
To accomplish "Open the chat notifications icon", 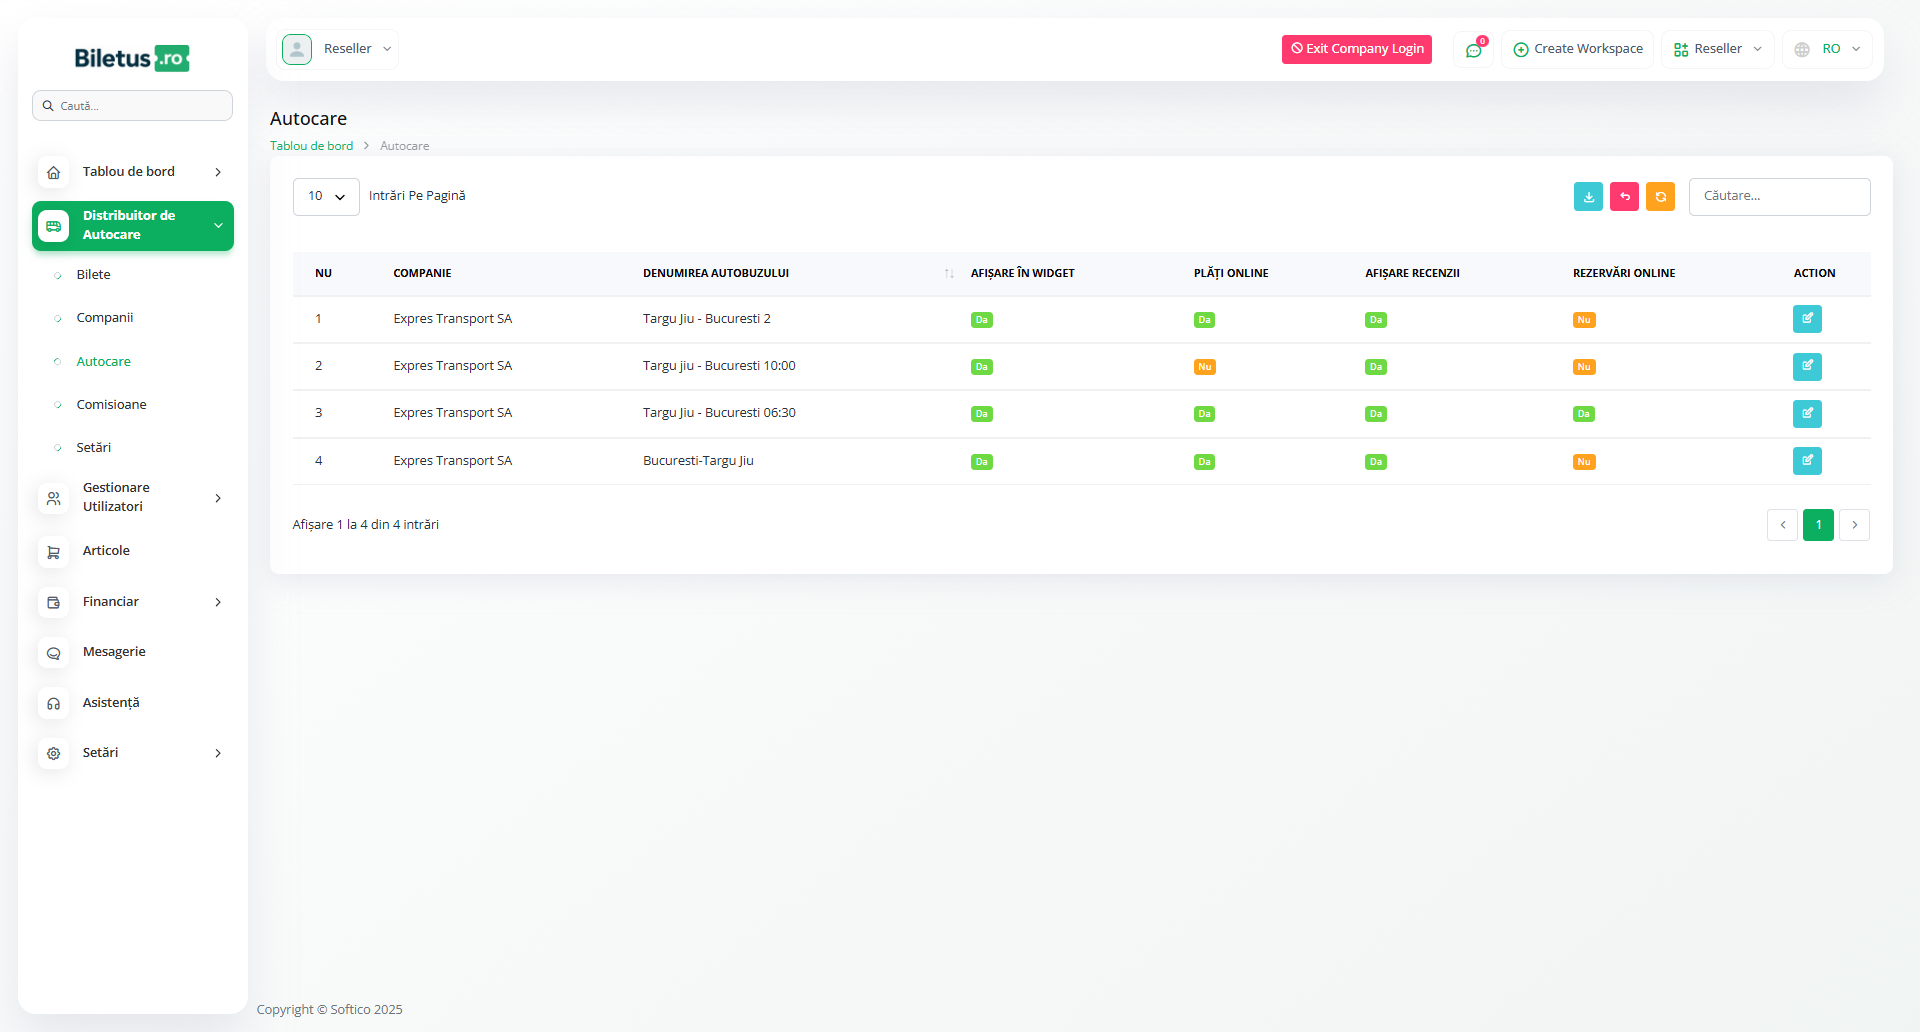I will [x=1473, y=50].
